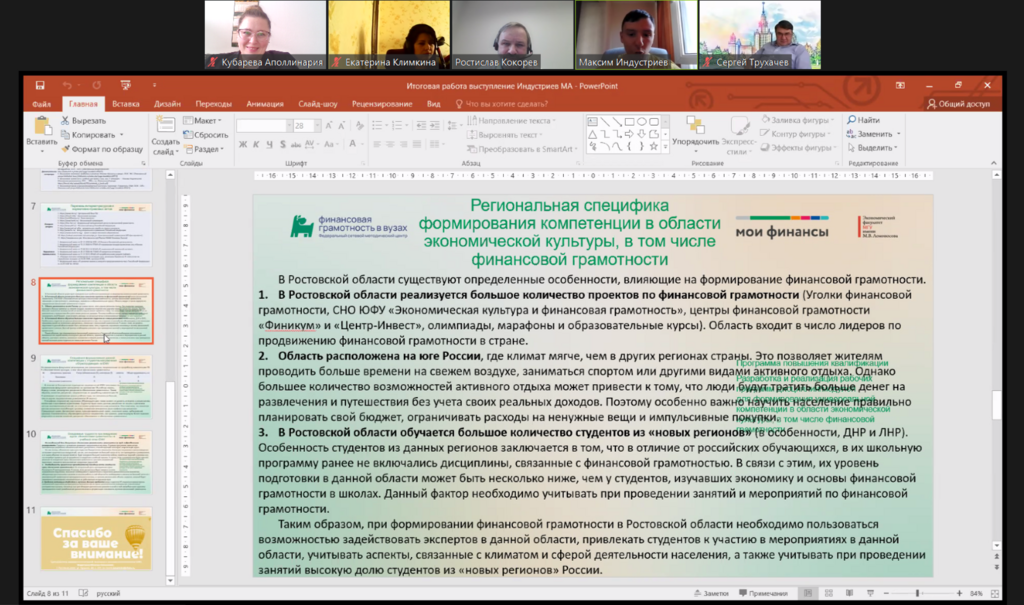The height and width of the screenshot is (605, 1024).
Task: Fit slide to current window icon
Action: click(x=995, y=593)
